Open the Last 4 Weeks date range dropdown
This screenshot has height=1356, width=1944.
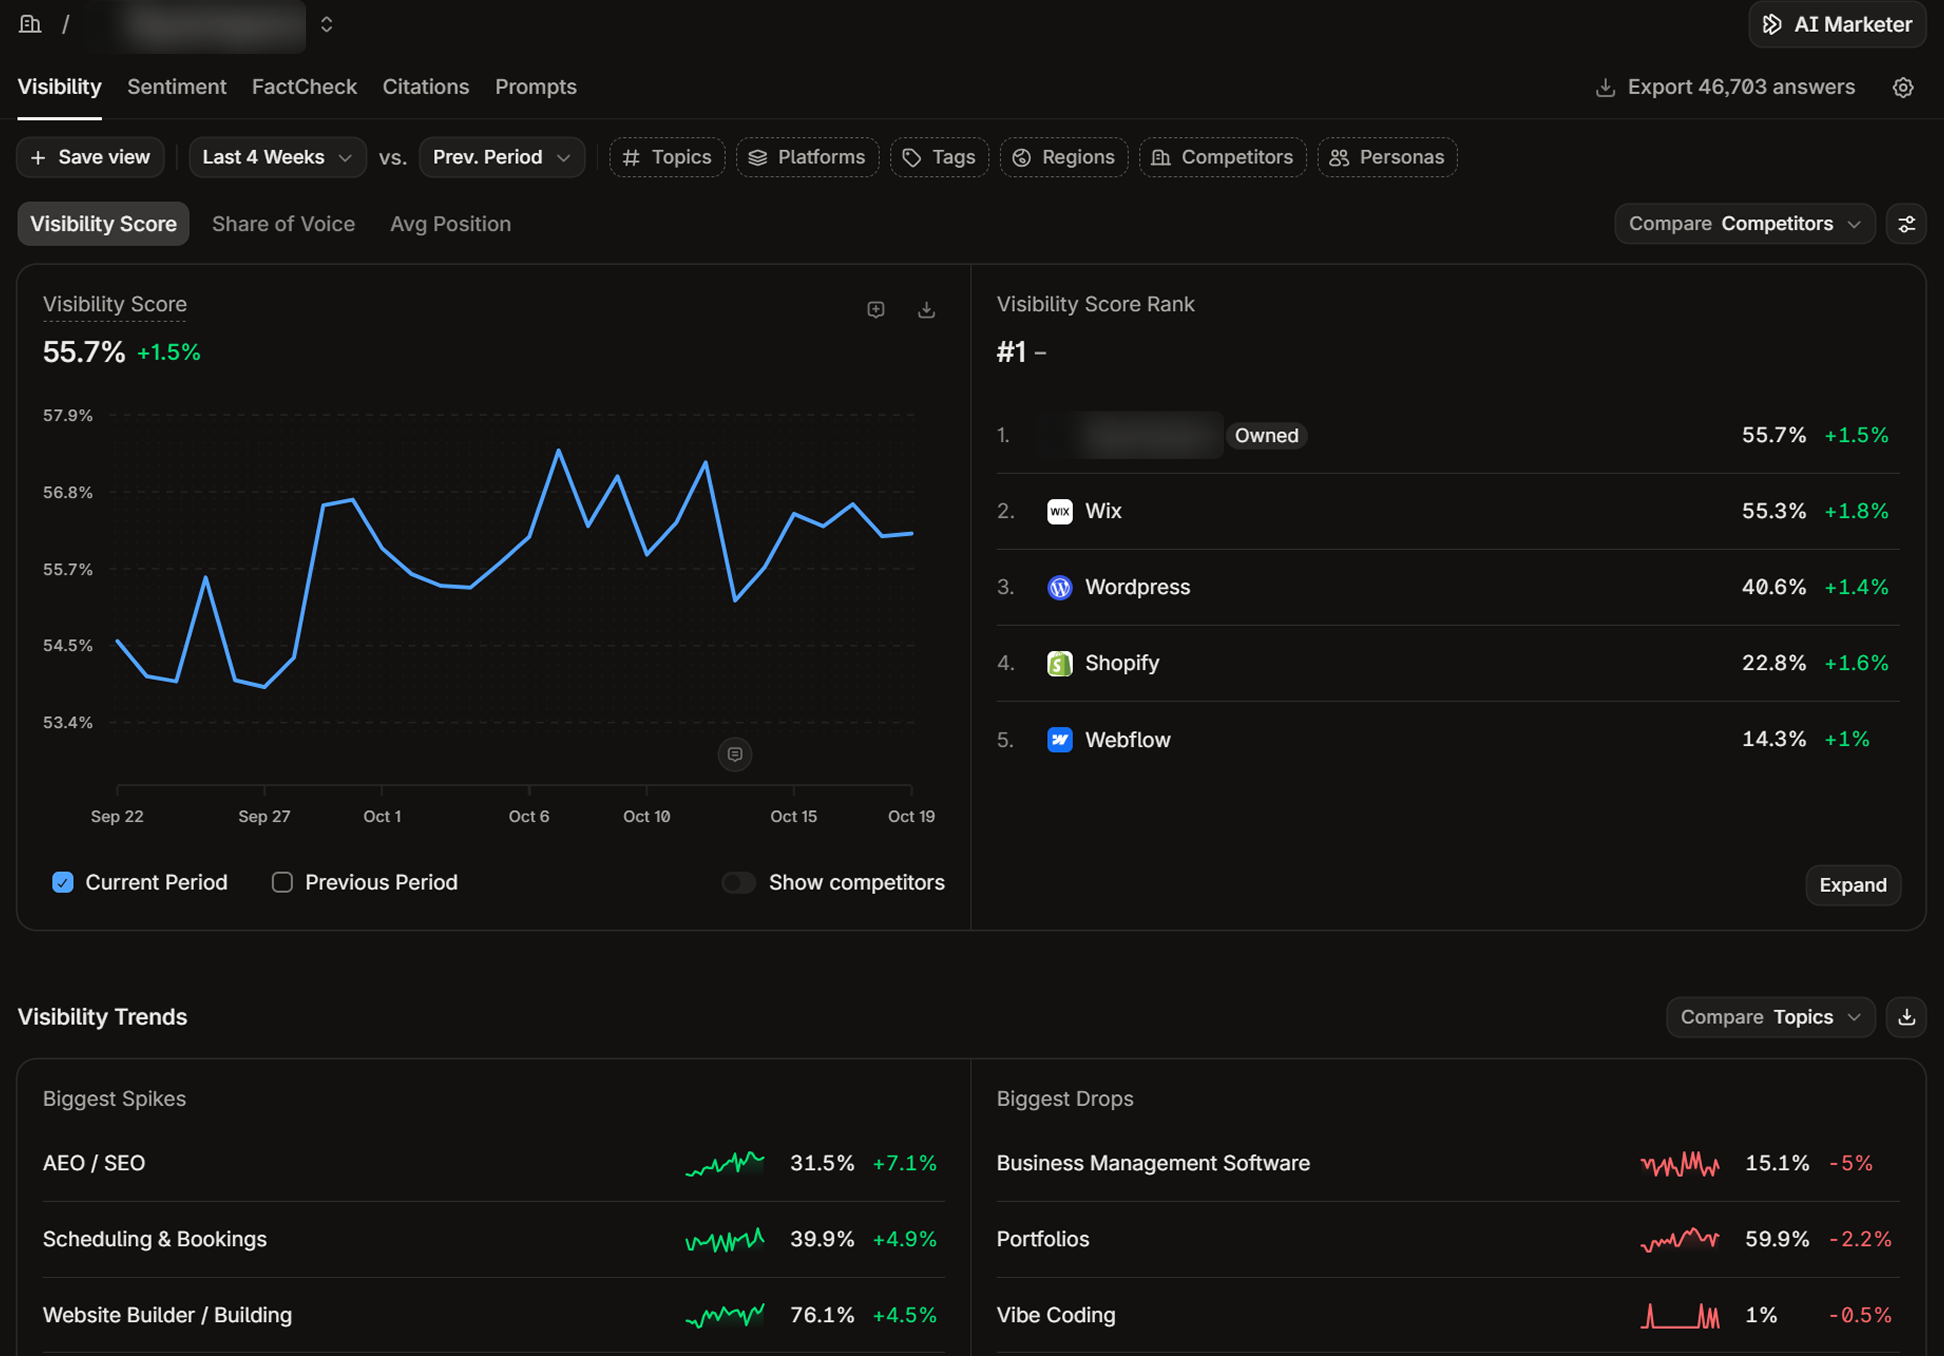(x=277, y=157)
